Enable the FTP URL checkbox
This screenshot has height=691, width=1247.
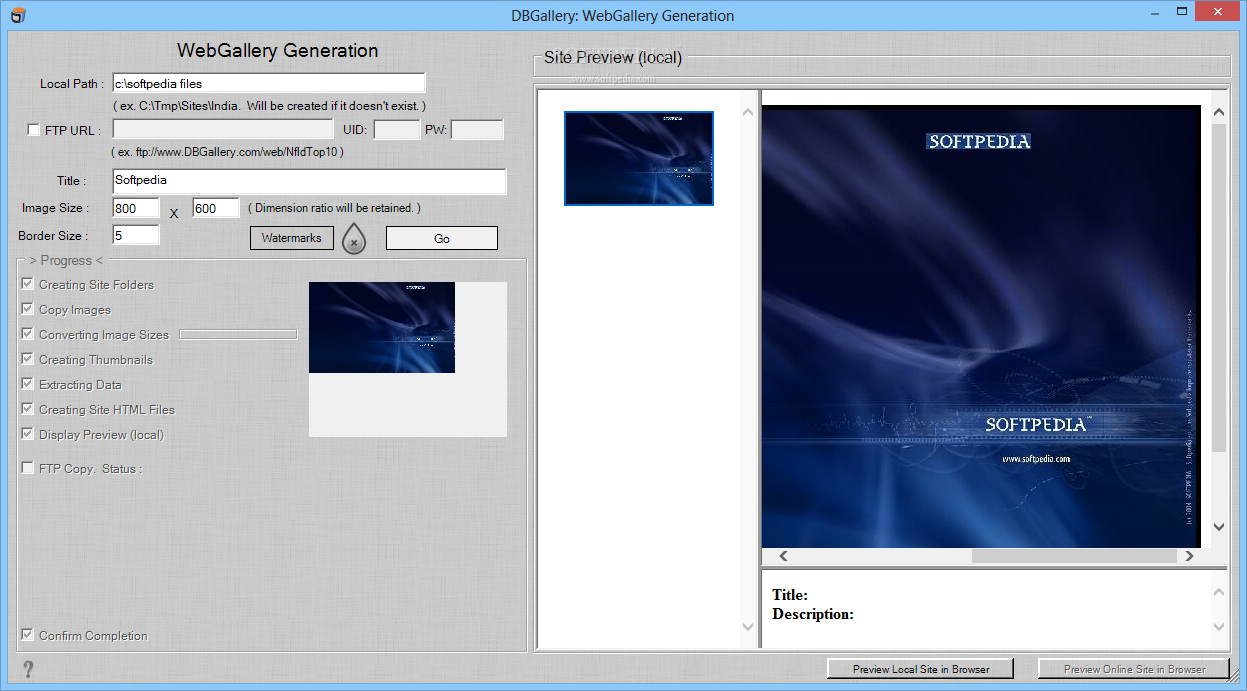pyautogui.click(x=33, y=130)
